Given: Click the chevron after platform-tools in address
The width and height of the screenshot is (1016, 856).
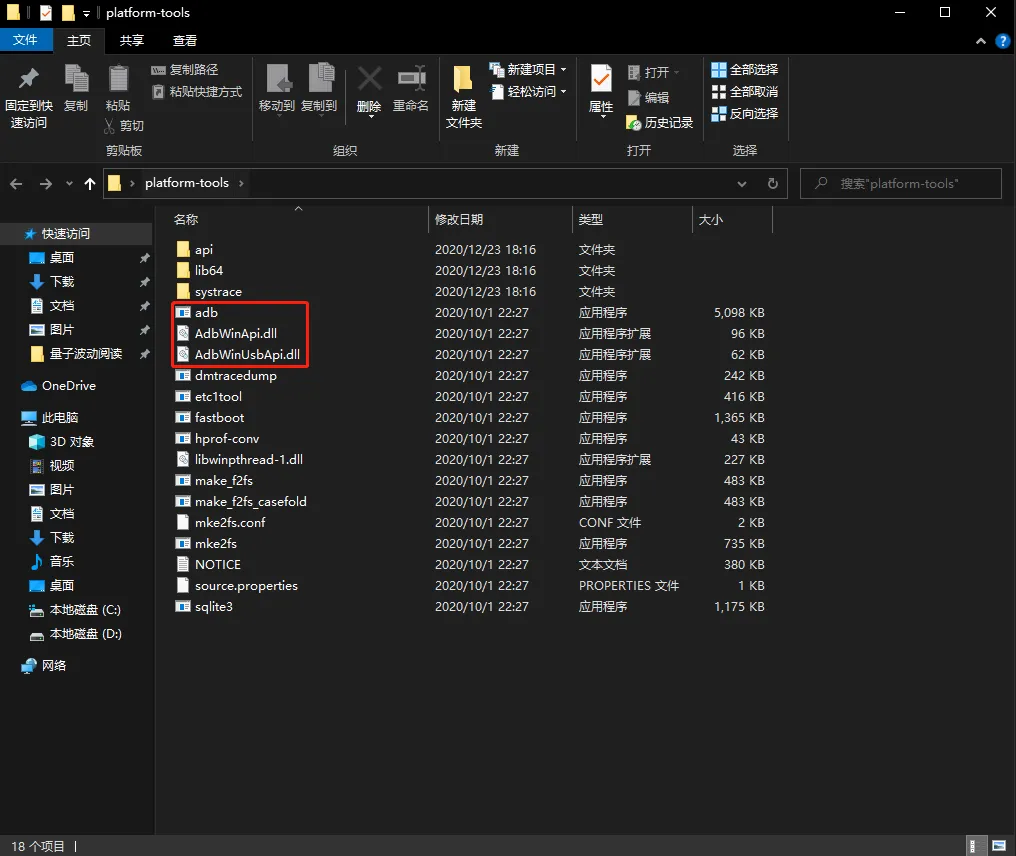Looking at the screenshot, I should point(241,183).
